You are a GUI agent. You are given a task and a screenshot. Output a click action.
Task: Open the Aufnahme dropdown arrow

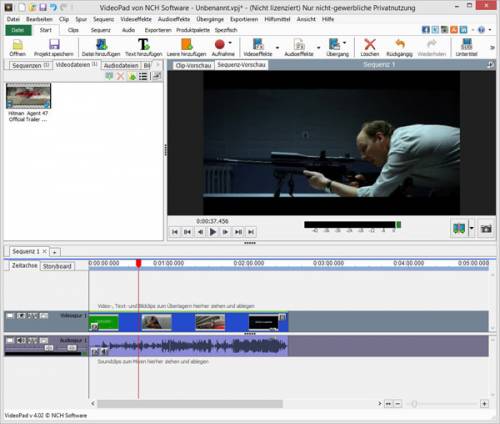(x=230, y=43)
